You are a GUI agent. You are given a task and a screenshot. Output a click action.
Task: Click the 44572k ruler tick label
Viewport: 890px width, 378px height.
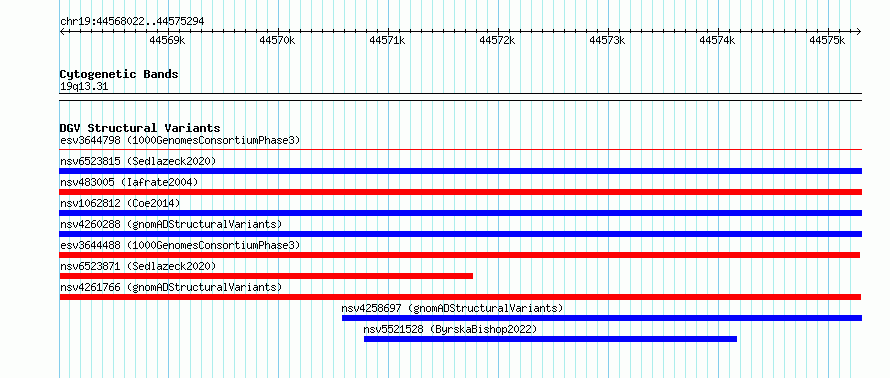coord(497,40)
